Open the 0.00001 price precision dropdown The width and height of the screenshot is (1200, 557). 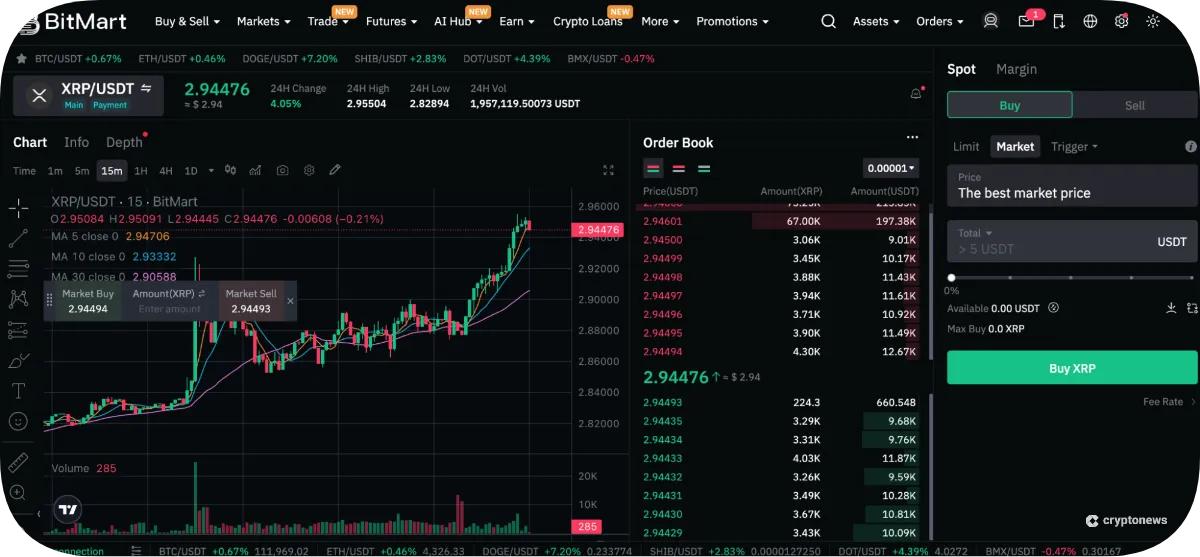(891, 169)
